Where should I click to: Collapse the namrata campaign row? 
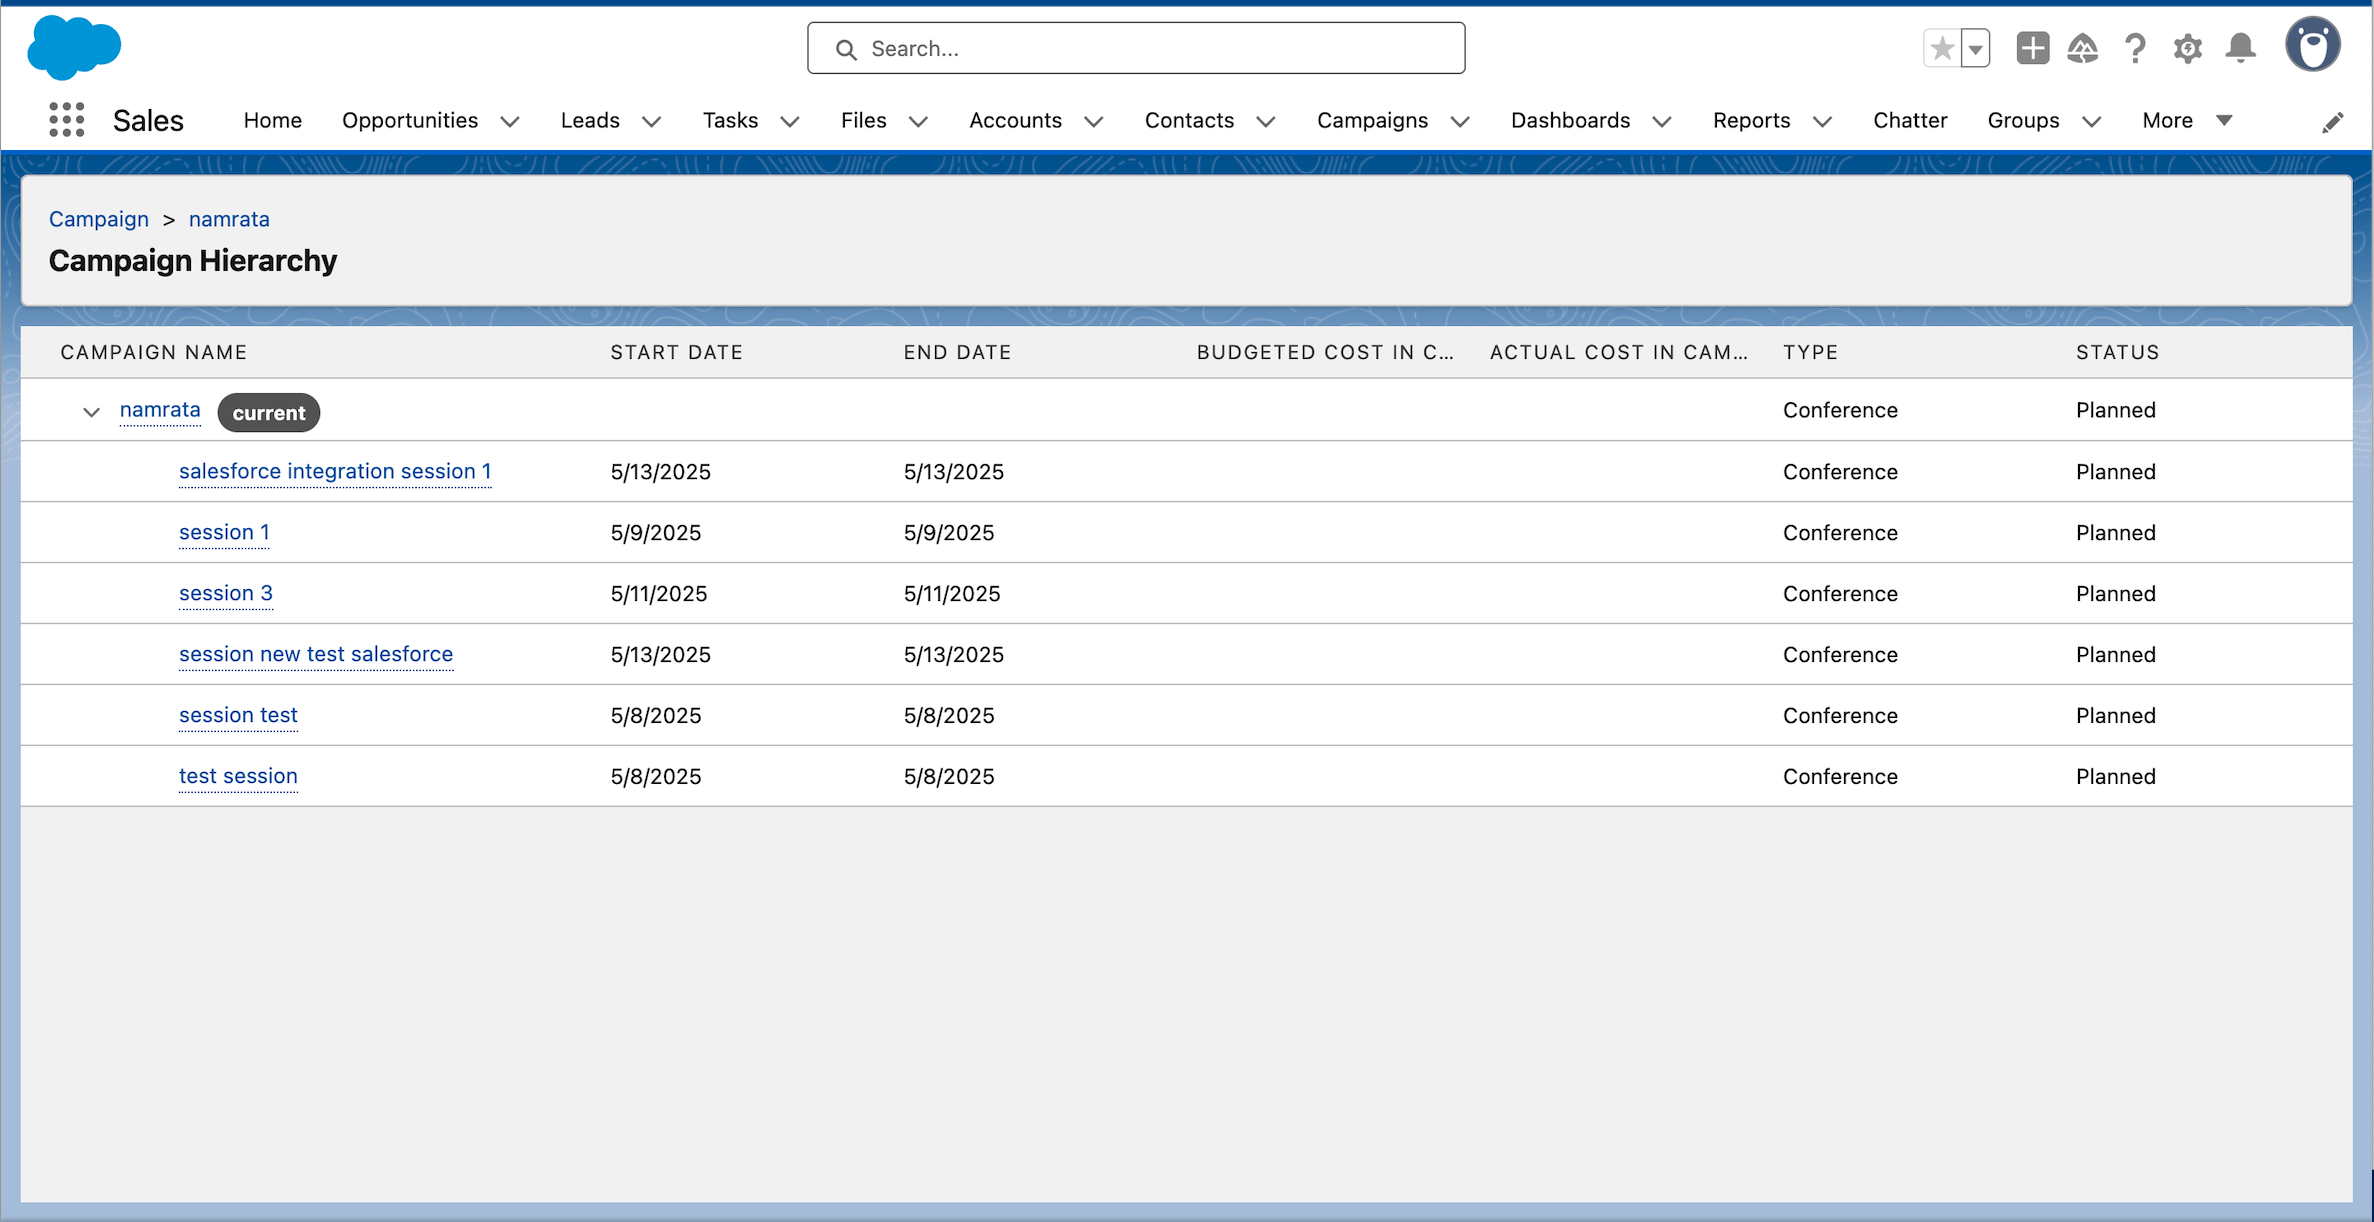[91, 412]
